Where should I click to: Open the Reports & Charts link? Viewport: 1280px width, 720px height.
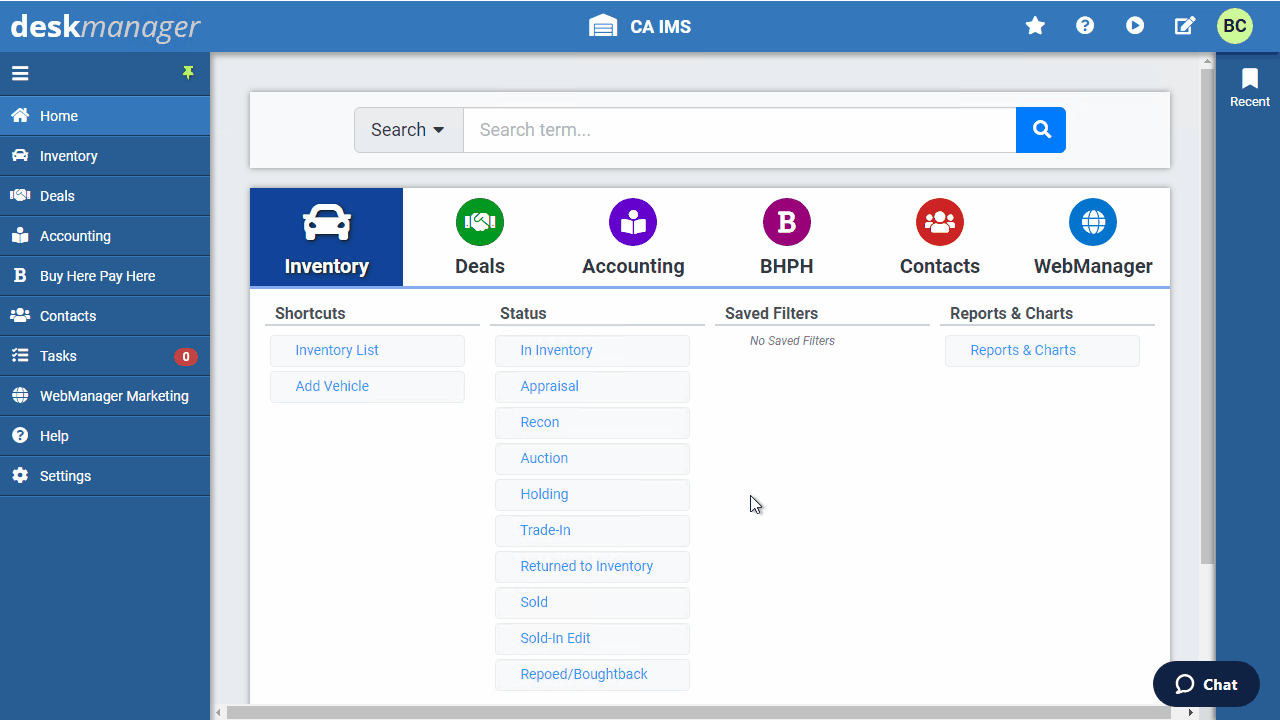click(x=1022, y=350)
